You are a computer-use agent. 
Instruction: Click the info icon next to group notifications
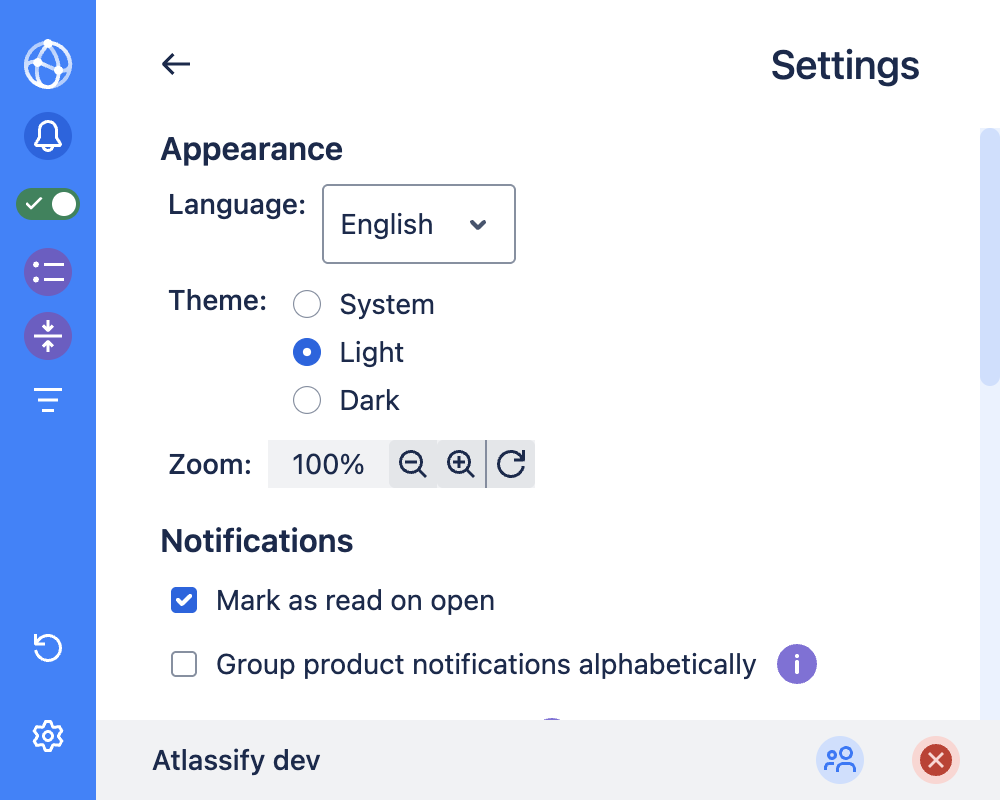coord(796,664)
